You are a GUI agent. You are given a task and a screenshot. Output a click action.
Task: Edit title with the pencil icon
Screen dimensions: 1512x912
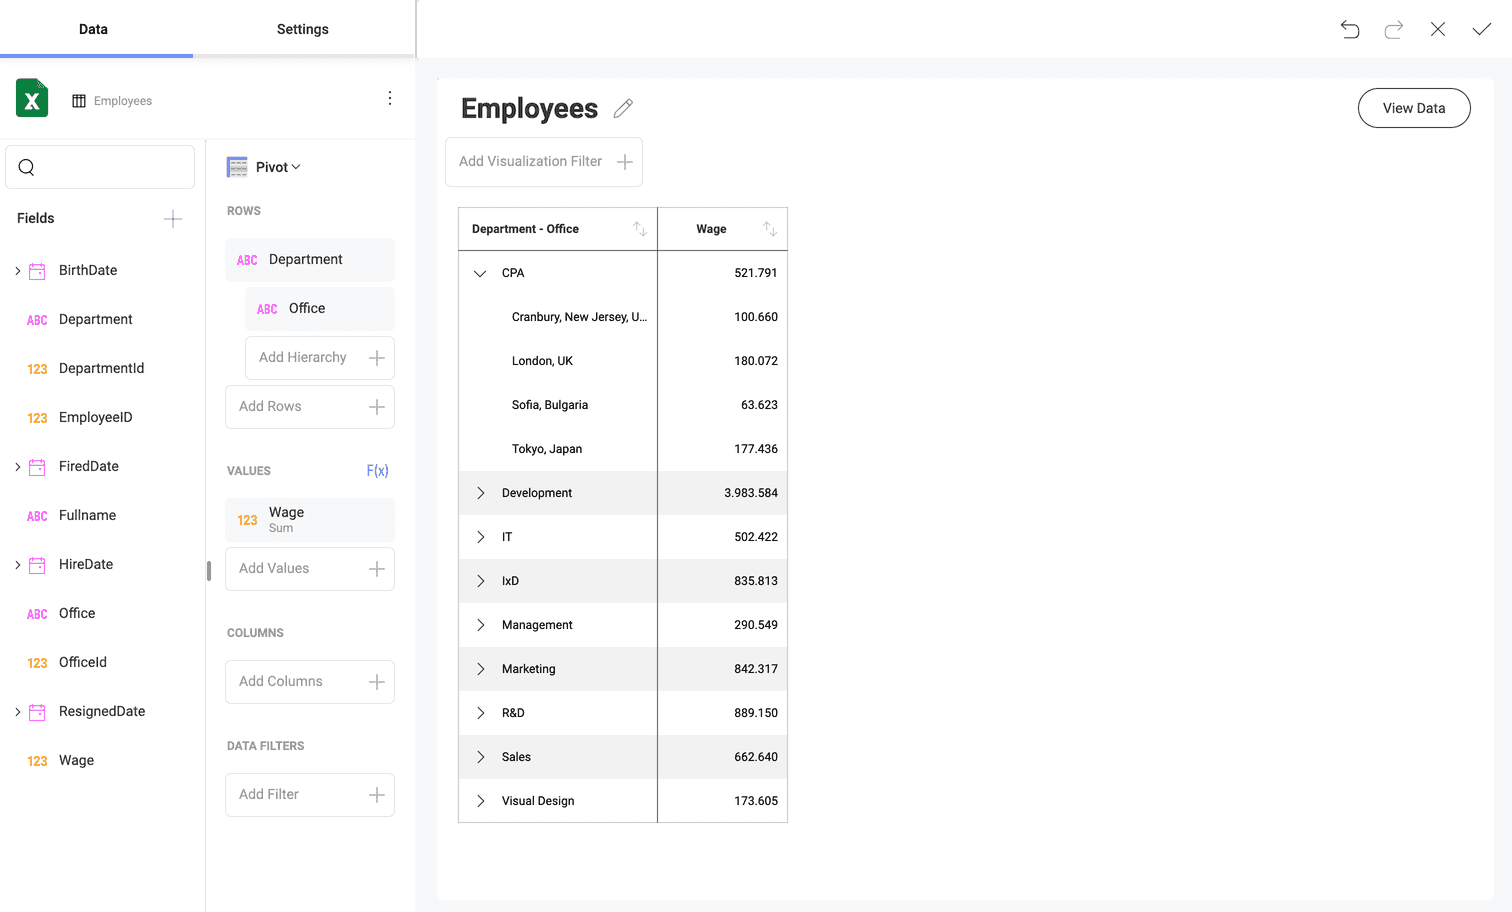(x=623, y=108)
